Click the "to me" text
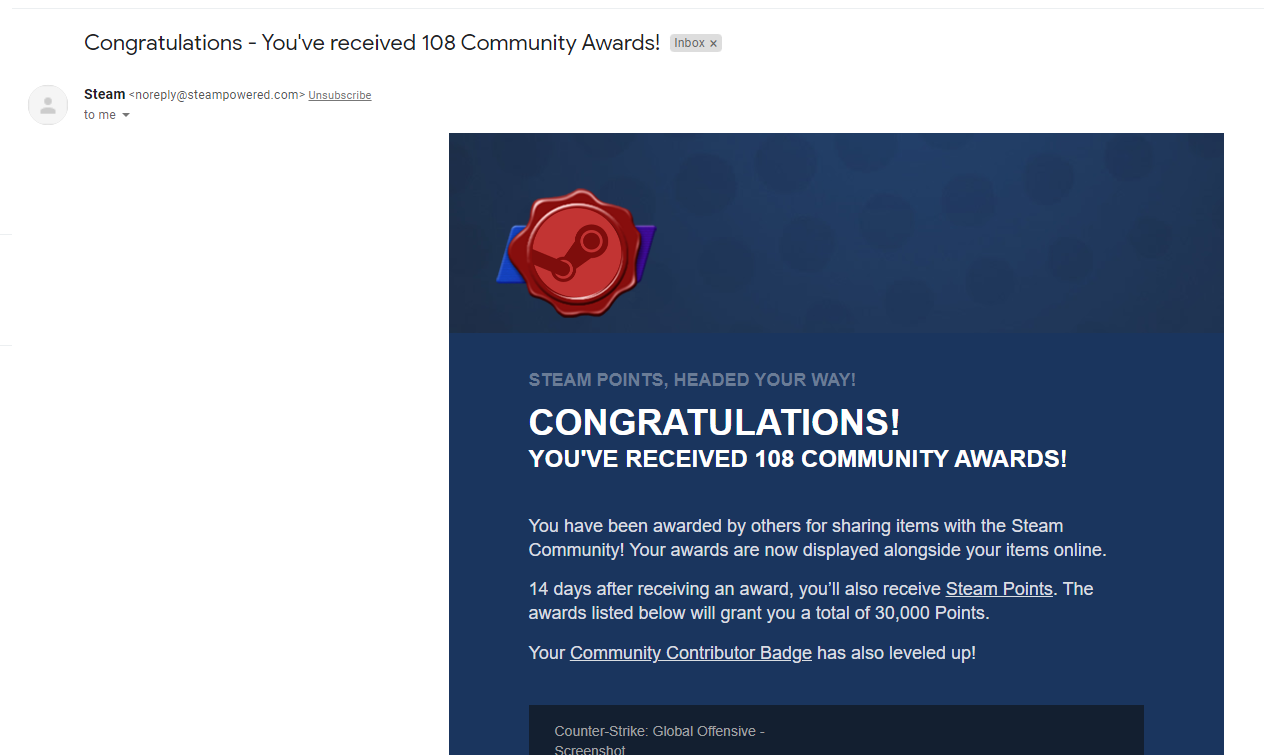Viewport: 1264px width, 755px height. [x=100, y=115]
